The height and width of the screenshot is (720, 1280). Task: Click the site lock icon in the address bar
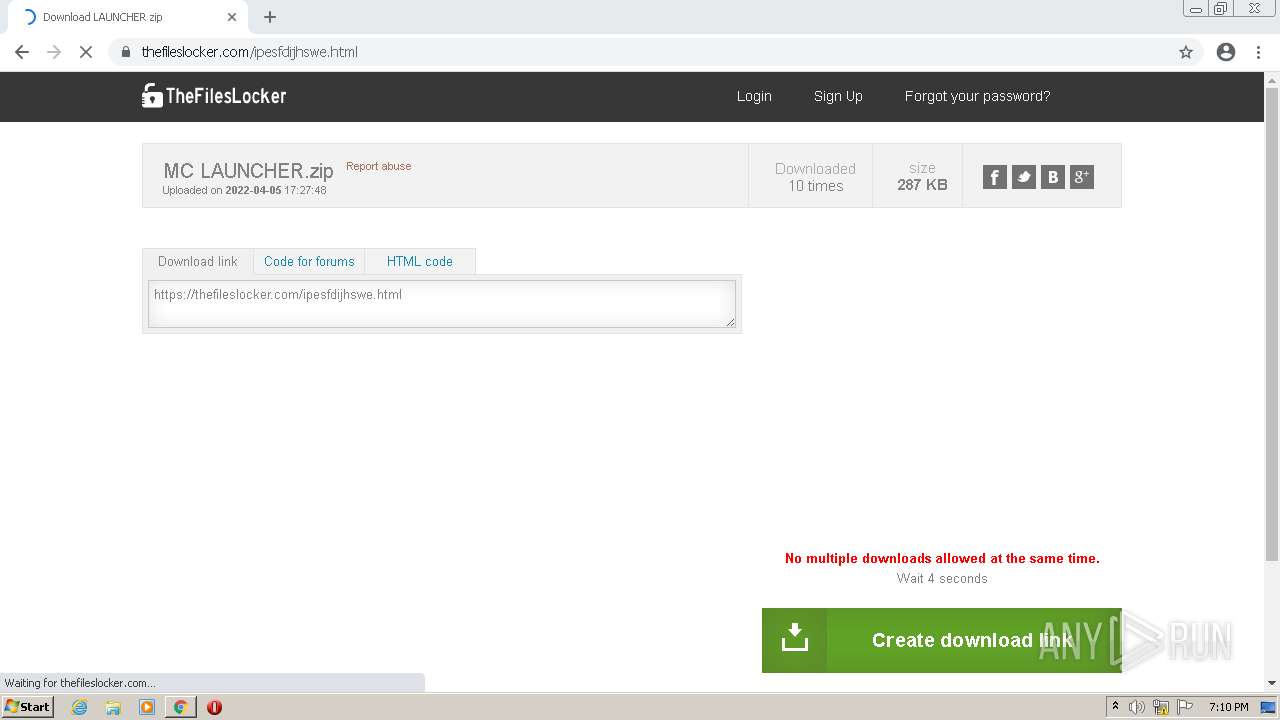(126, 52)
